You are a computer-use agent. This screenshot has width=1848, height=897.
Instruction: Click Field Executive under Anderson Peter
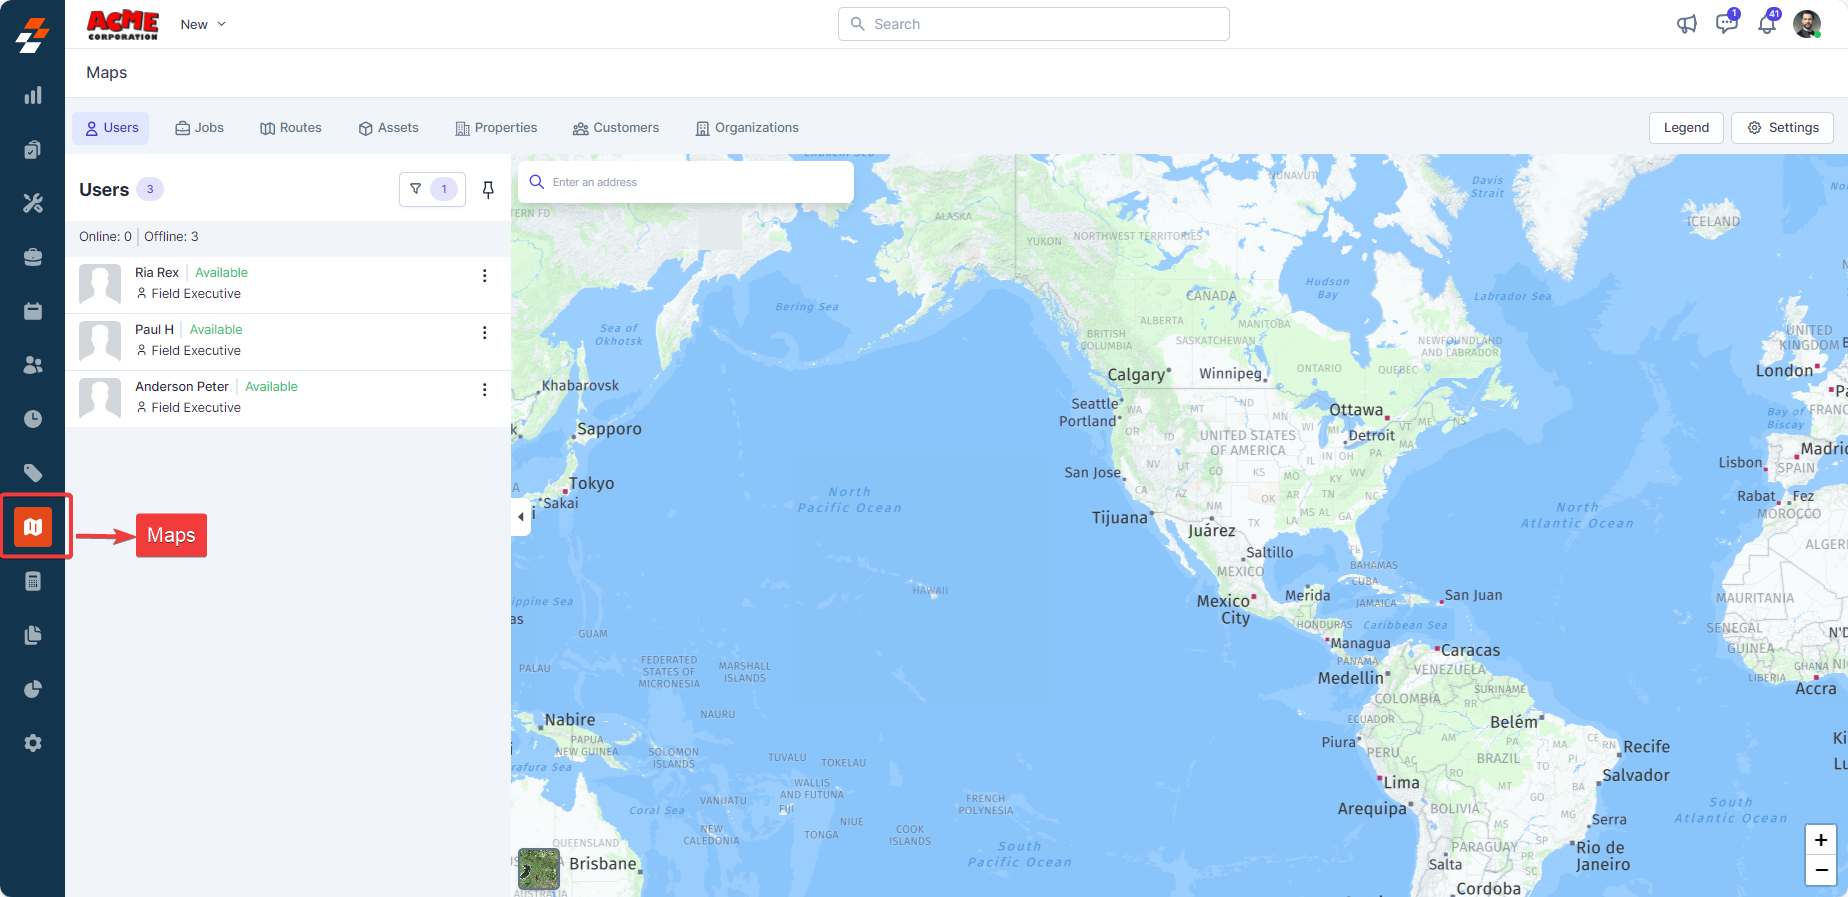coord(196,408)
